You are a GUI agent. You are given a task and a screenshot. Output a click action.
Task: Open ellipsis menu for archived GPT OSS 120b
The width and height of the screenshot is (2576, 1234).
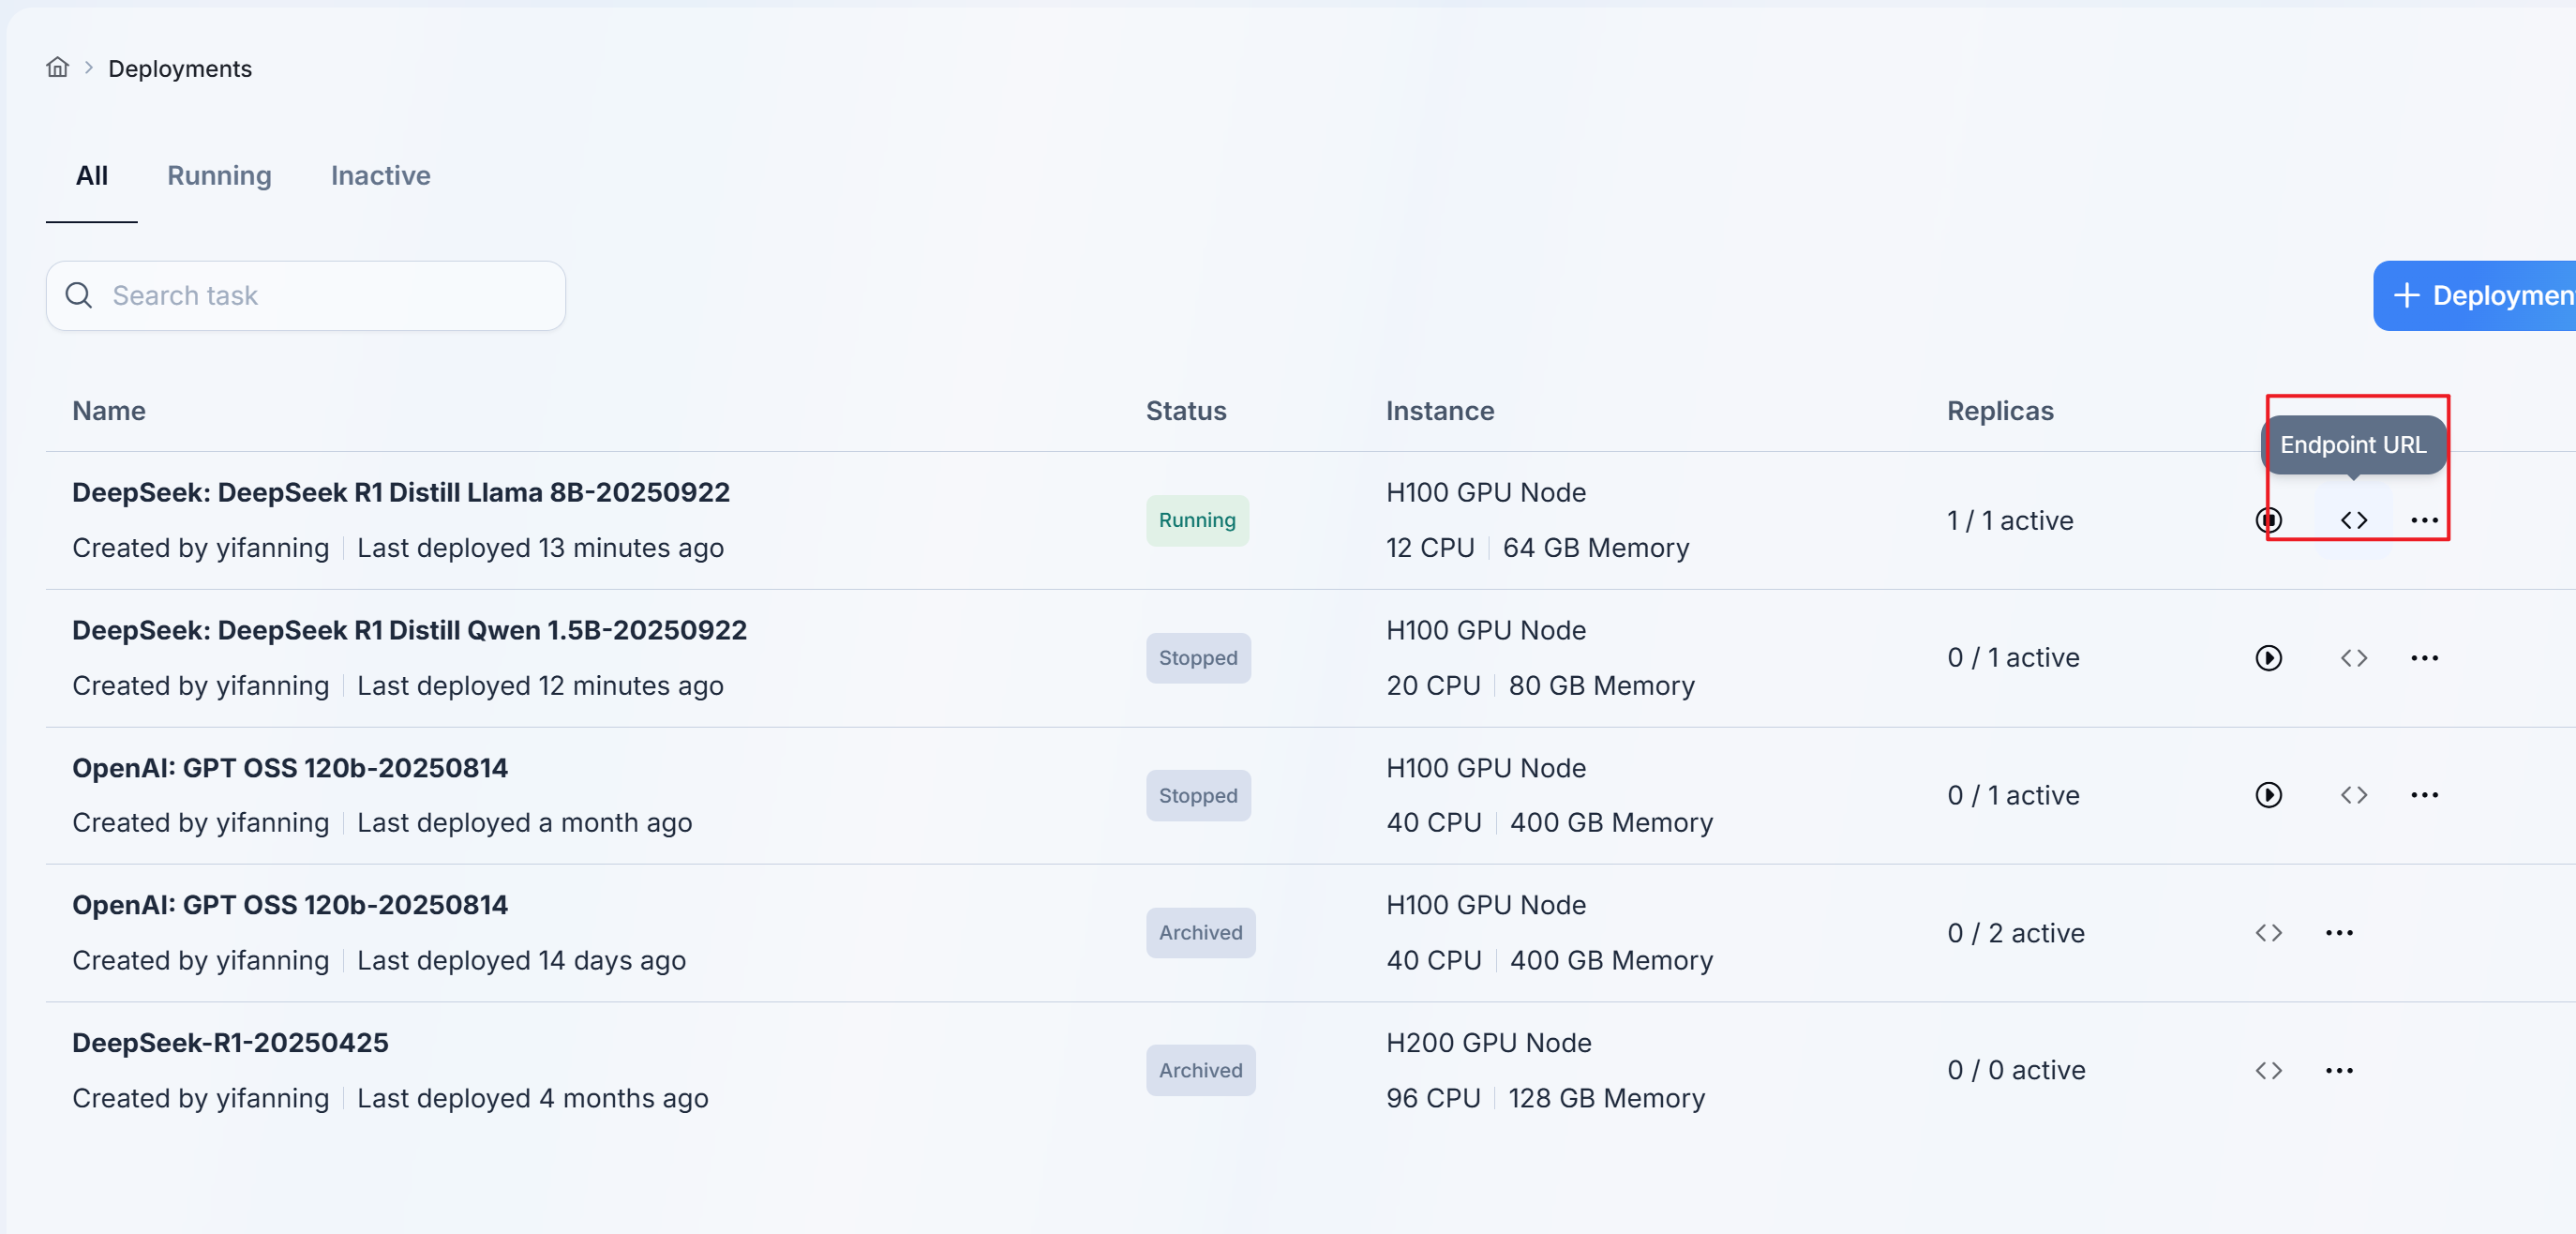point(2339,933)
